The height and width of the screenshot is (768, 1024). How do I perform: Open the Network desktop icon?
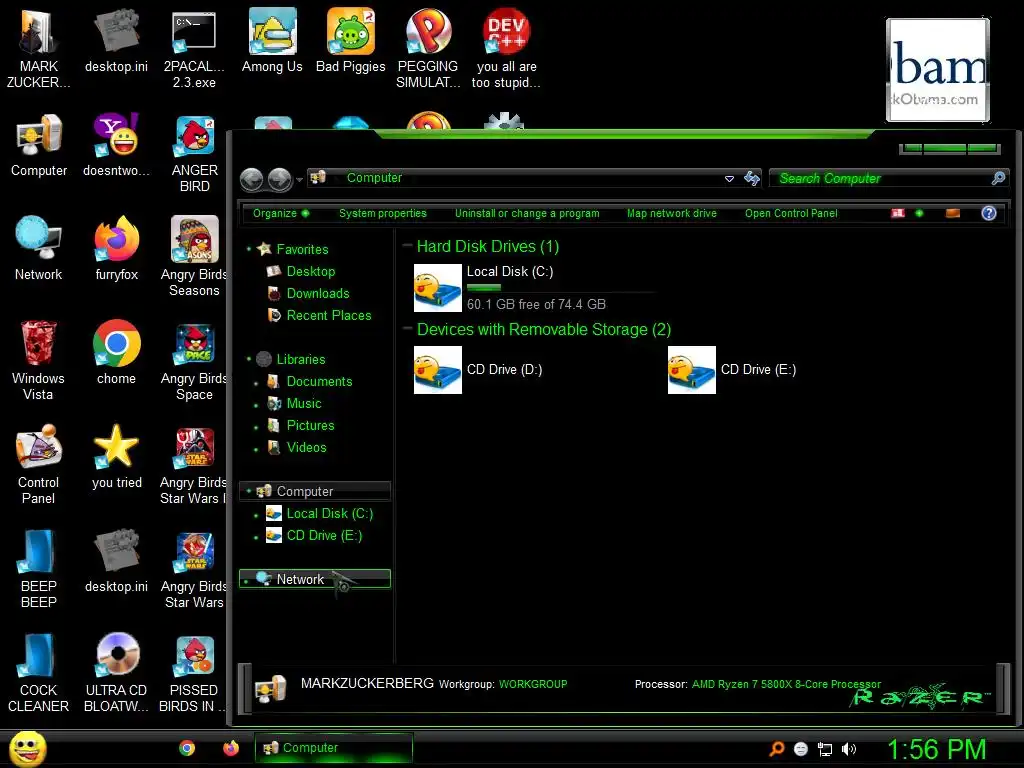tap(39, 249)
